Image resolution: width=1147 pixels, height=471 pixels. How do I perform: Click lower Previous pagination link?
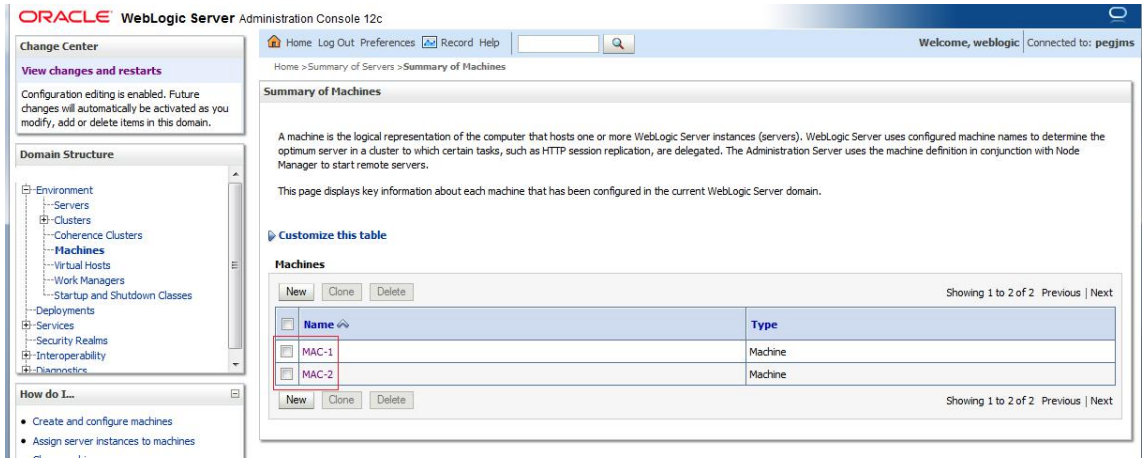1061,401
